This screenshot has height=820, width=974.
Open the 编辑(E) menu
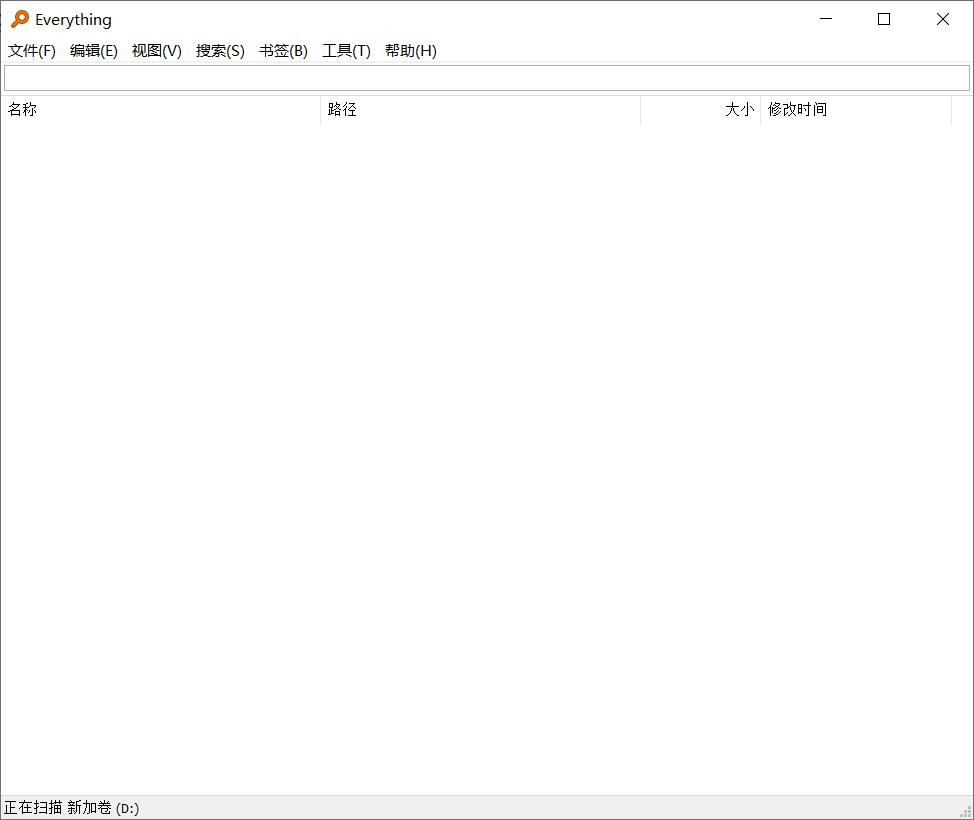click(94, 50)
